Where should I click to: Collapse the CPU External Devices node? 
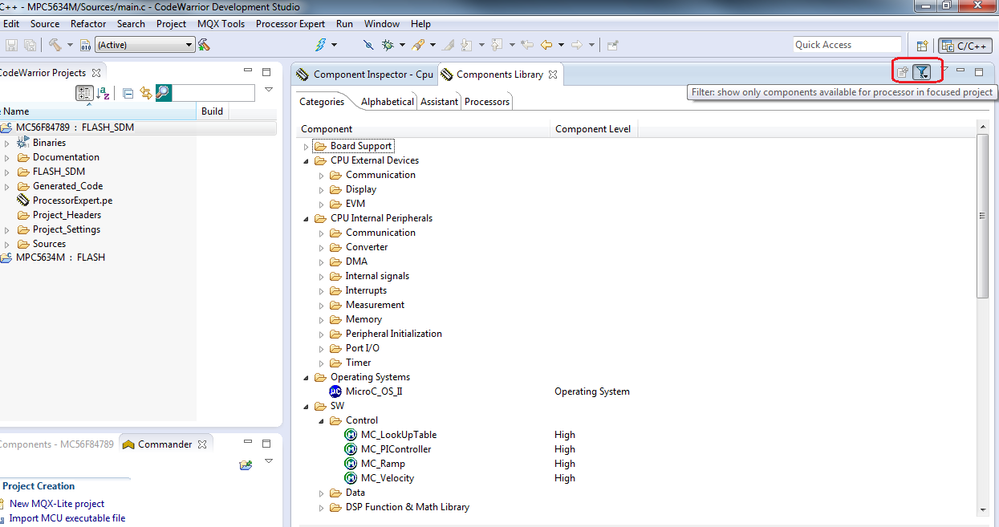(x=306, y=161)
